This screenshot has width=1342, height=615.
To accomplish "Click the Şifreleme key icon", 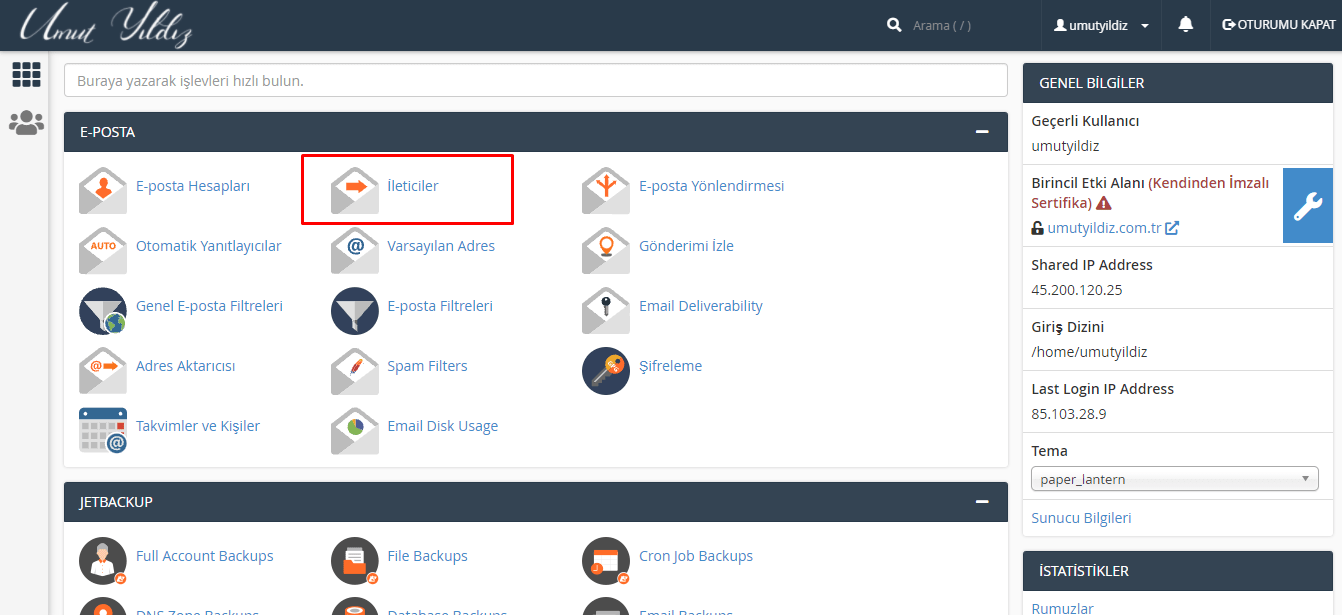I will coord(606,370).
